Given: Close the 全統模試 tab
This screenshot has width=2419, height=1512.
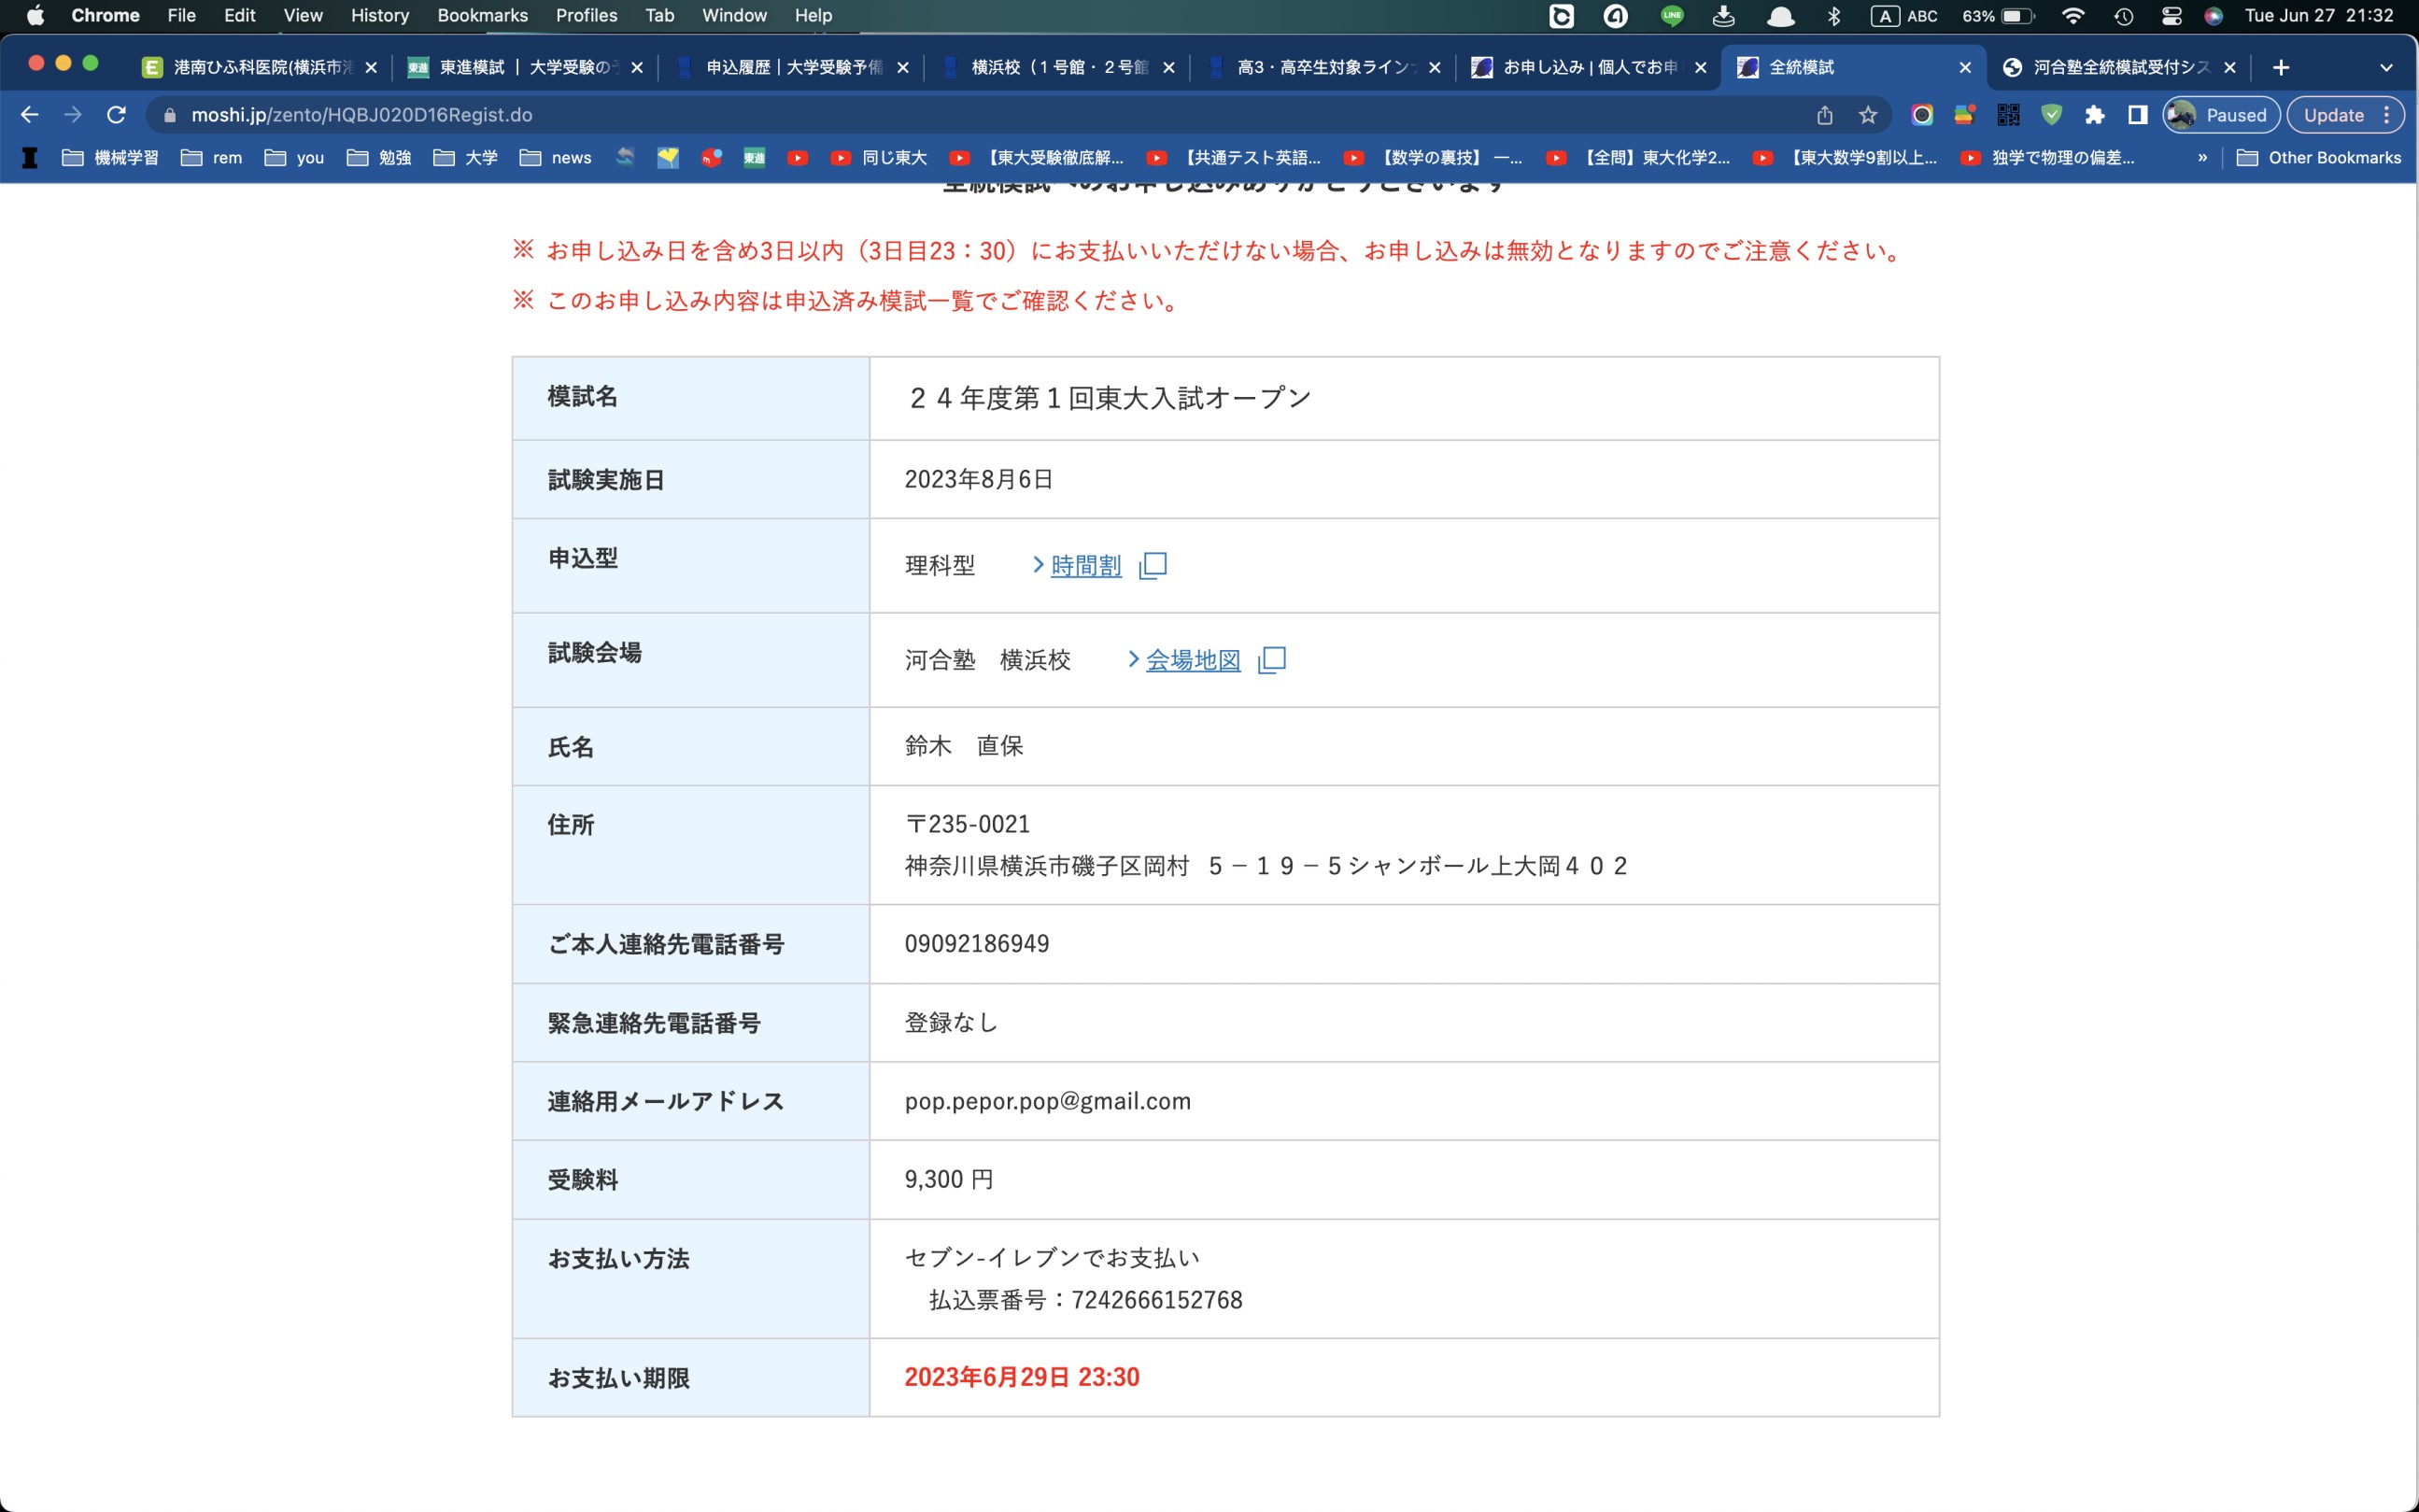Looking at the screenshot, I should click(1964, 67).
